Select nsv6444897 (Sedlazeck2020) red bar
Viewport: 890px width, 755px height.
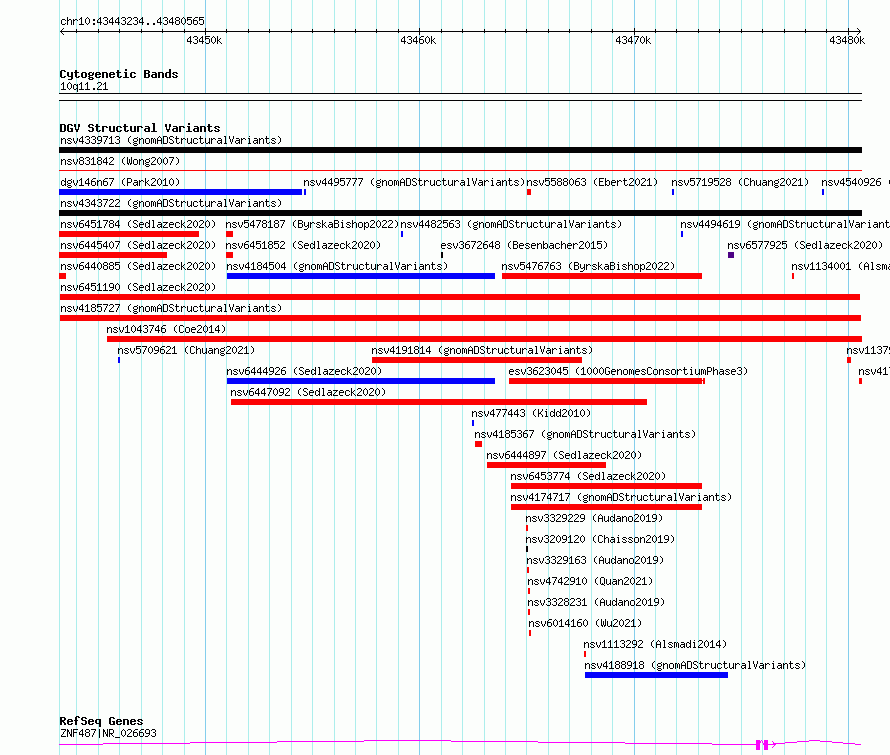546,465
